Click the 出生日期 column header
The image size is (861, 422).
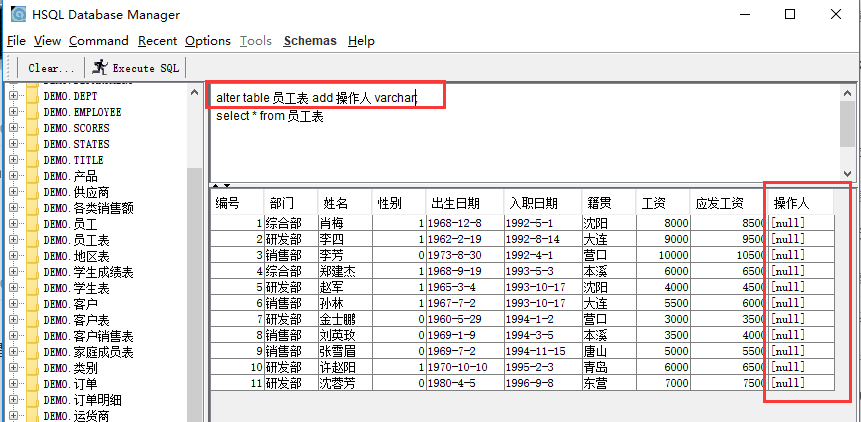click(x=465, y=203)
